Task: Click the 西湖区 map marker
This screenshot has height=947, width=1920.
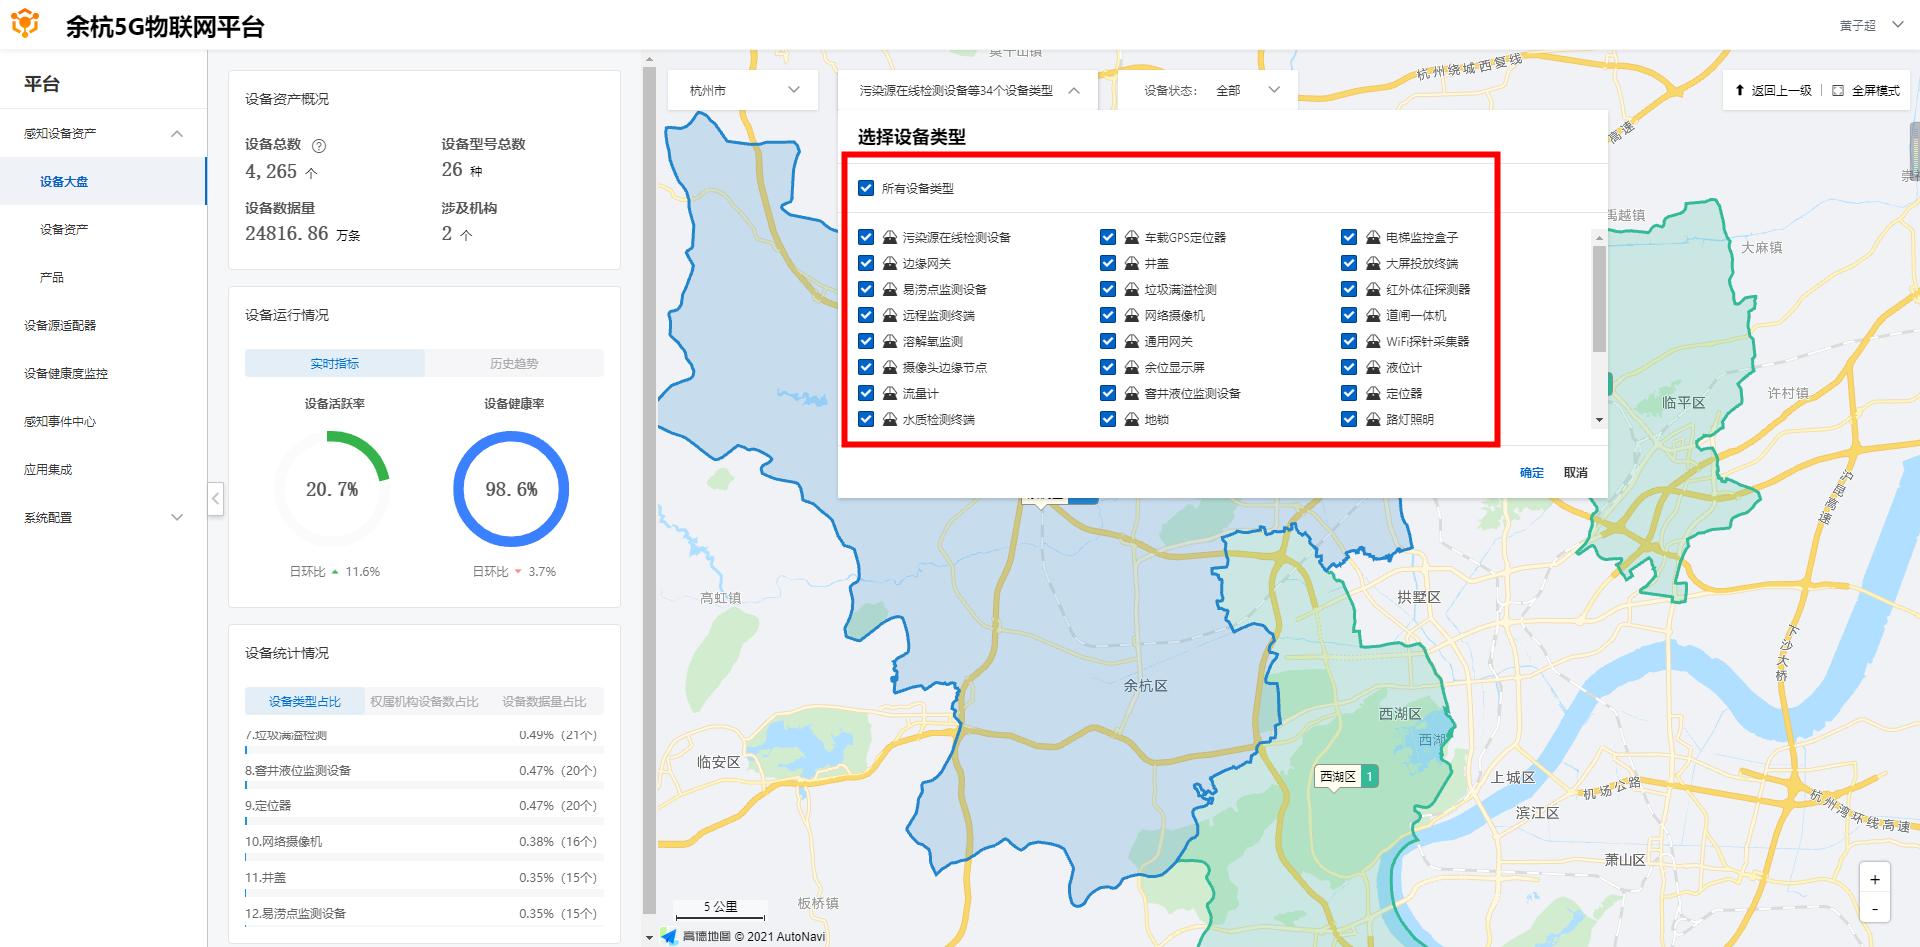Action: pos(1347,777)
